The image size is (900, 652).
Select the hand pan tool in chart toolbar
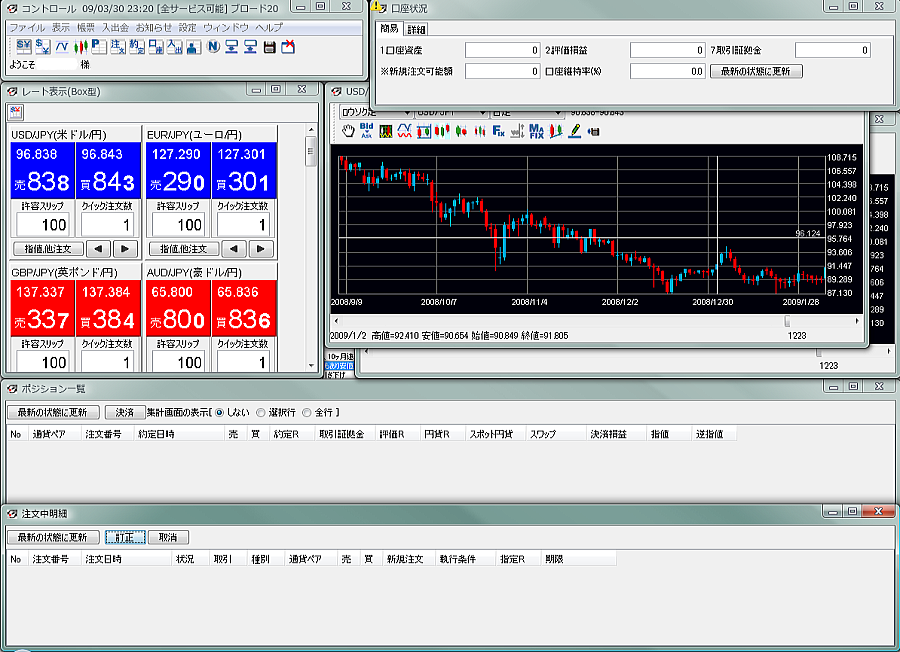[x=348, y=131]
